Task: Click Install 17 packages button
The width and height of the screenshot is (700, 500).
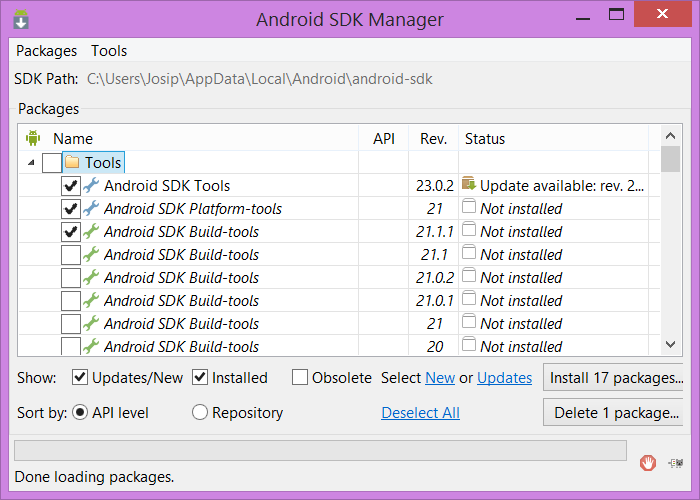Action: pyautogui.click(x=616, y=378)
